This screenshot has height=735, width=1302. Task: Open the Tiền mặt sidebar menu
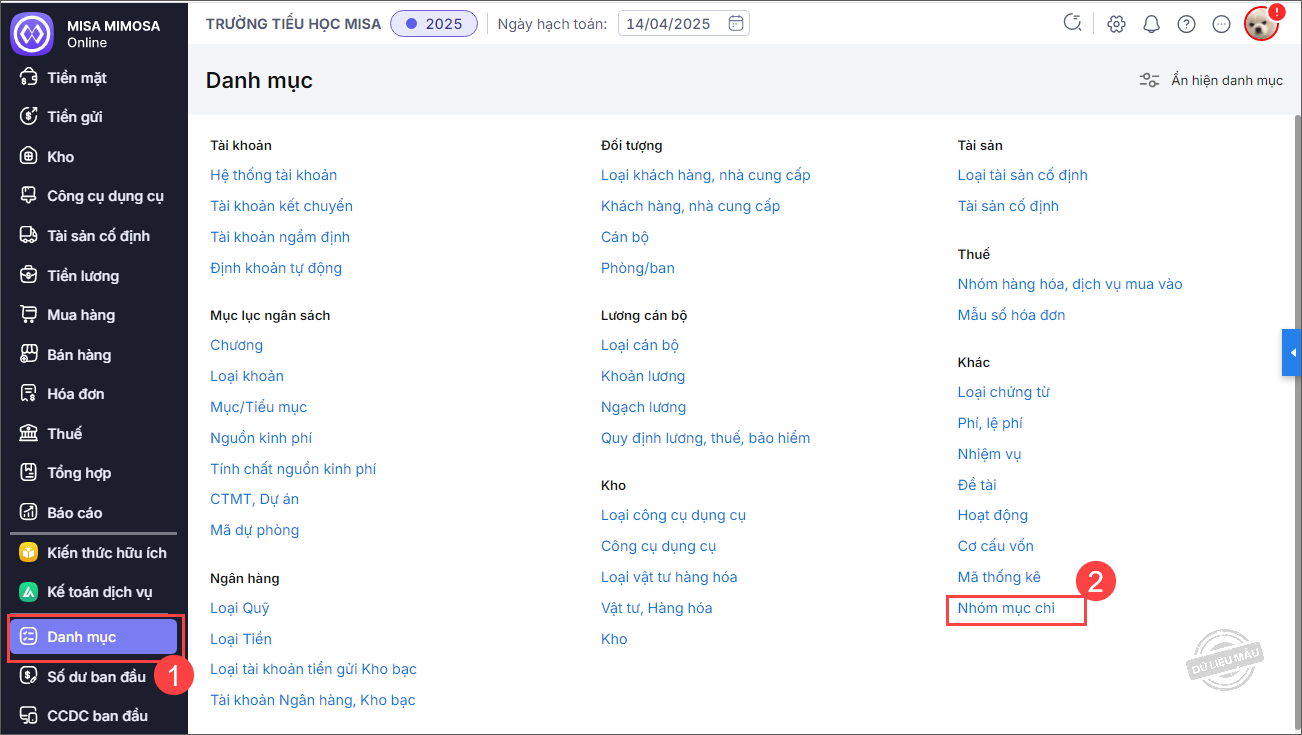pyautogui.click(x=77, y=78)
